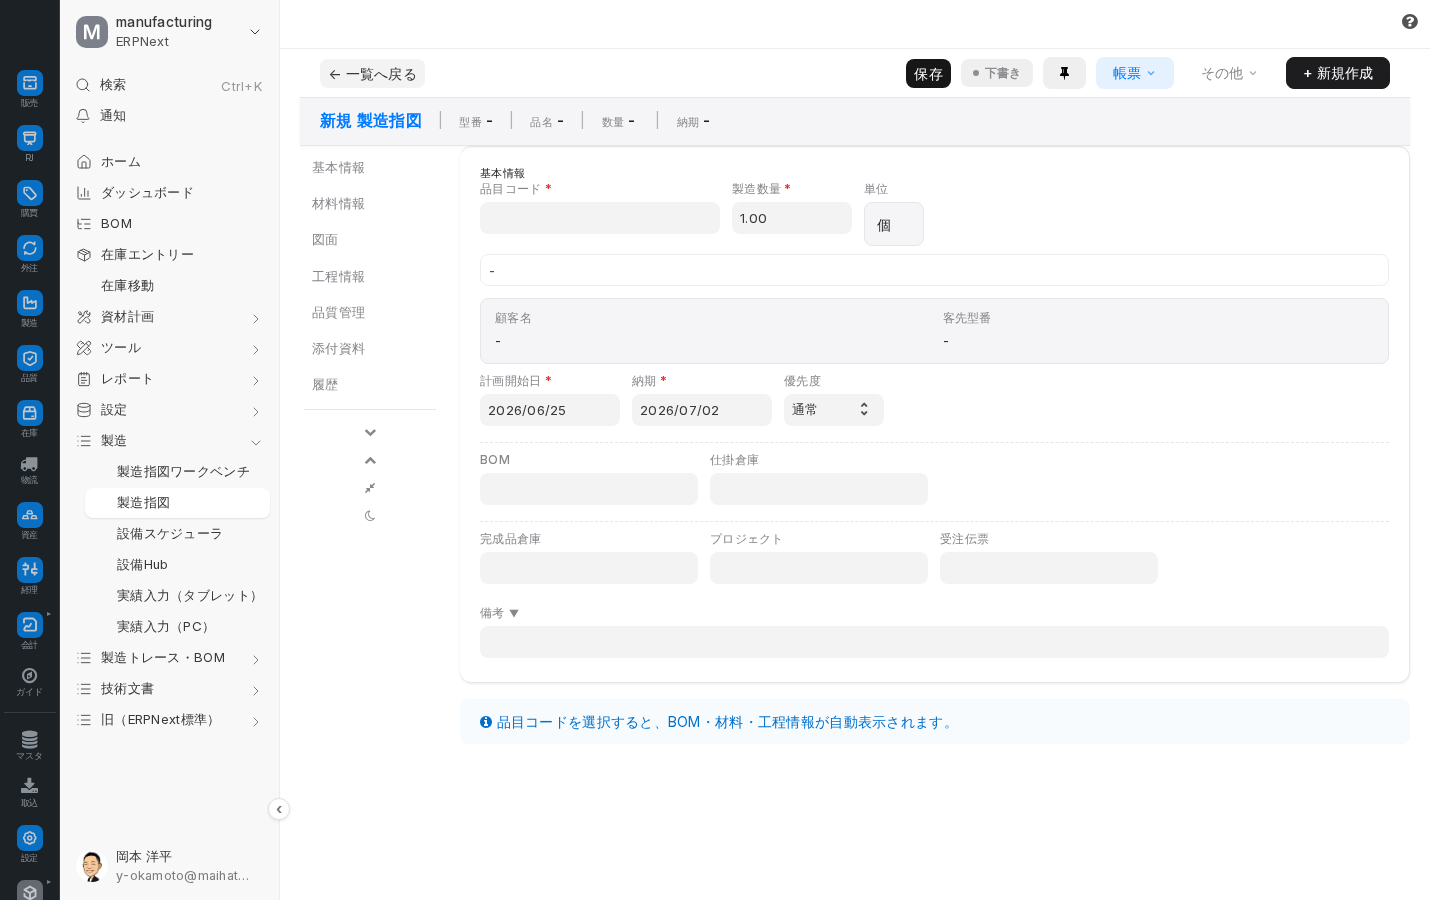Open the マスタ database icon
The image size is (1440, 900).
click(x=29, y=740)
